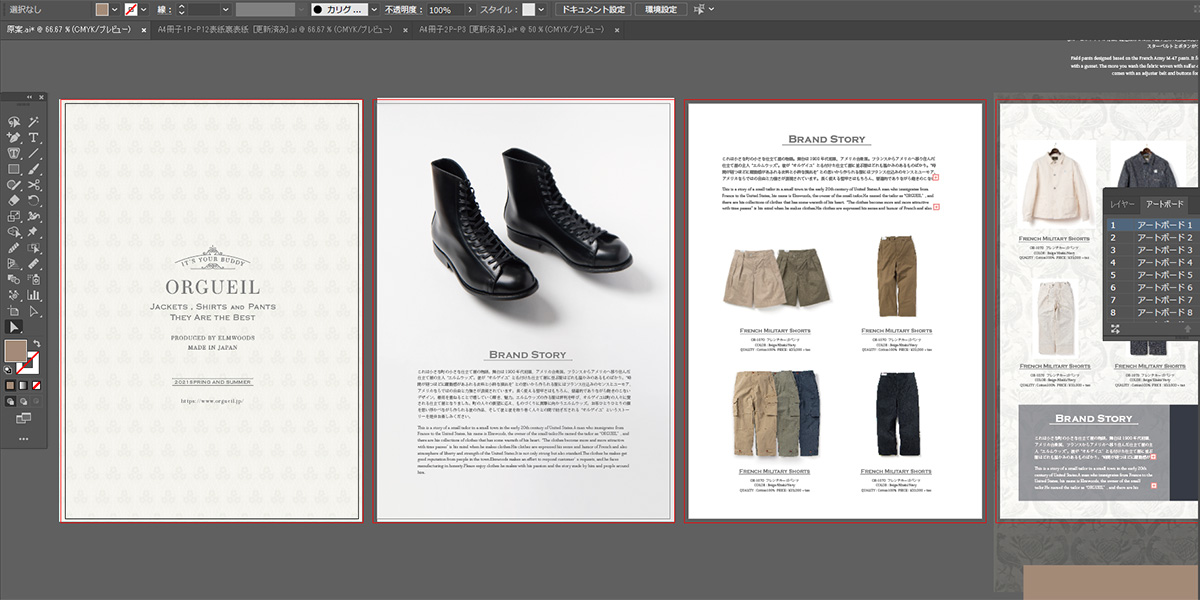
Task: Open the stroke weight dropdown
Action: [224, 9]
